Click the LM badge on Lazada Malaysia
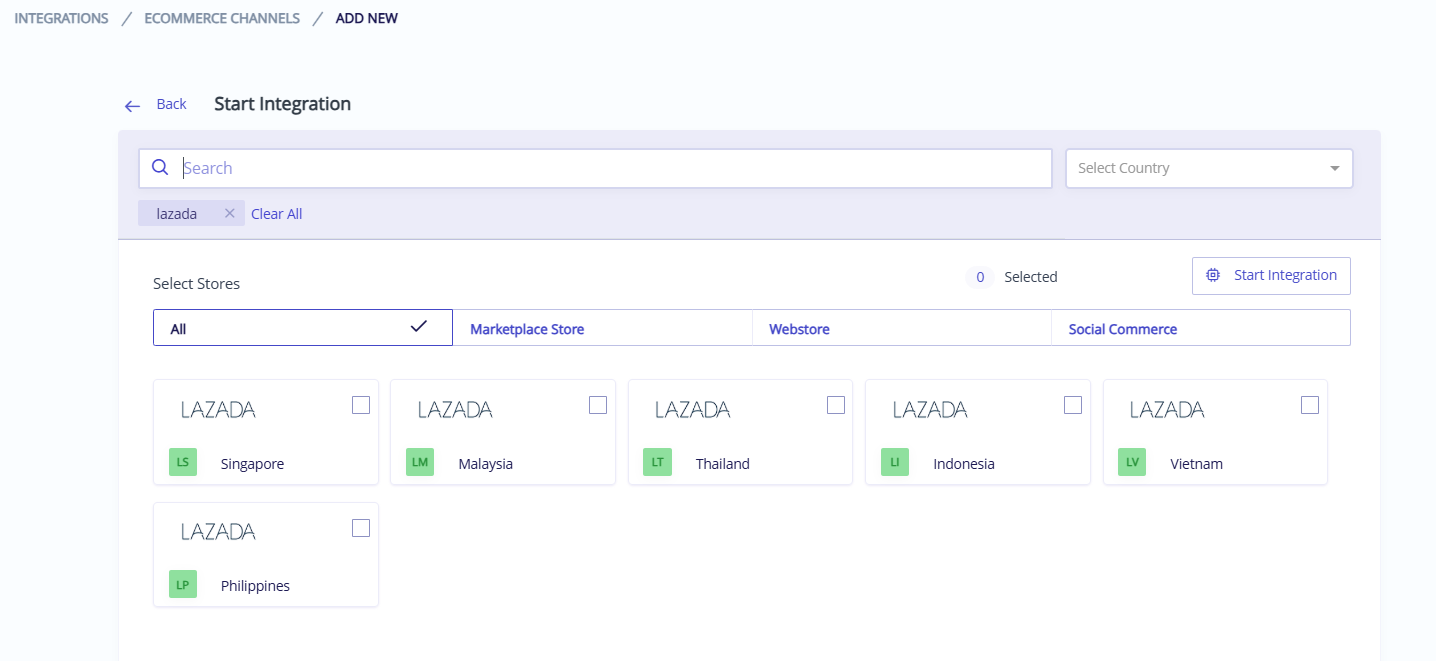 point(419,462)
